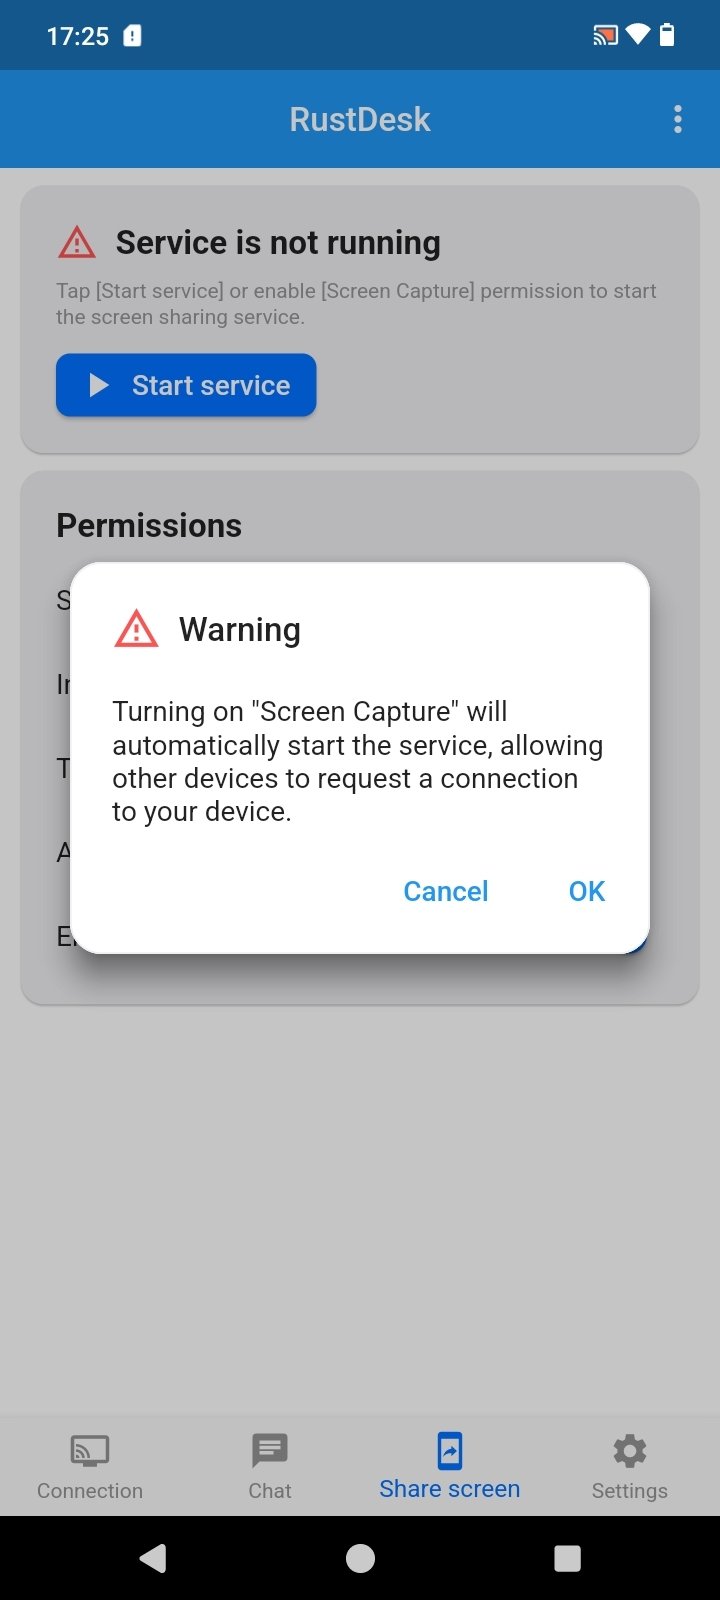Tap the SIM alert icon beside the clock
Image resolution: width=720 pixels, height=1600 pixels.
click(132, 36)
